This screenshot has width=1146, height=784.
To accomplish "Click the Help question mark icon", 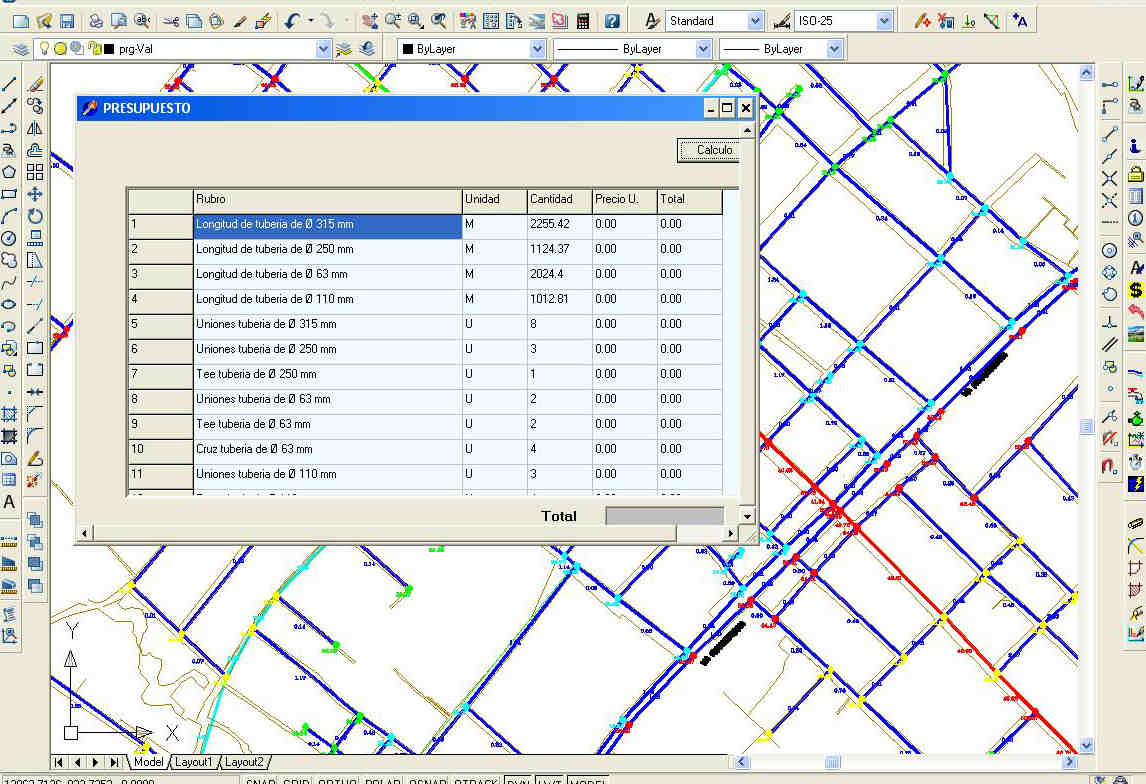I will [x=612, y=21].
